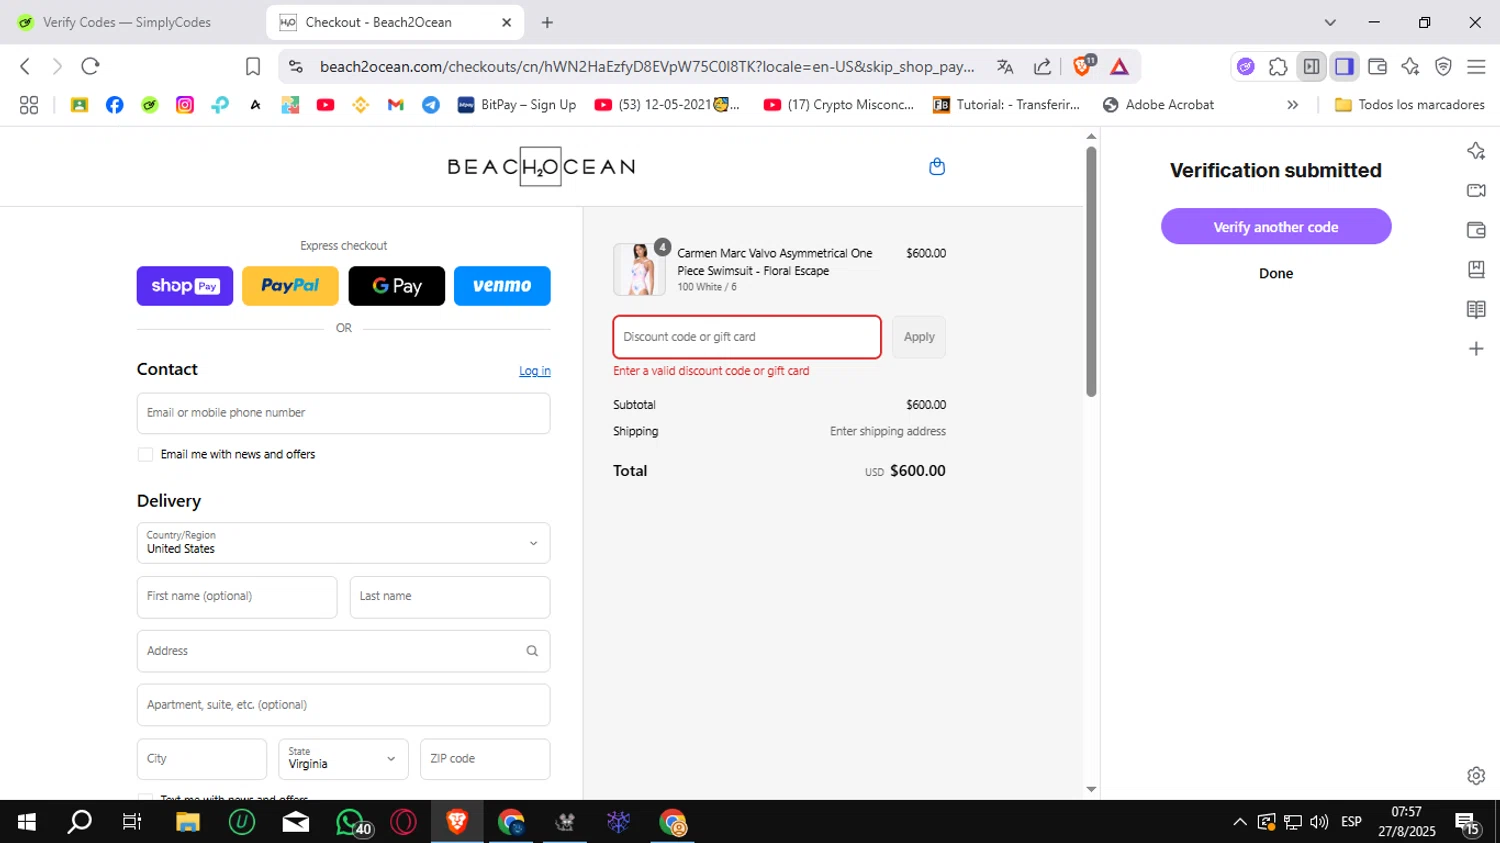The width and height of the screenshot is (1500, 843).
Task: Expand hidden bookmarks chevron
Action: point(1292,104)
